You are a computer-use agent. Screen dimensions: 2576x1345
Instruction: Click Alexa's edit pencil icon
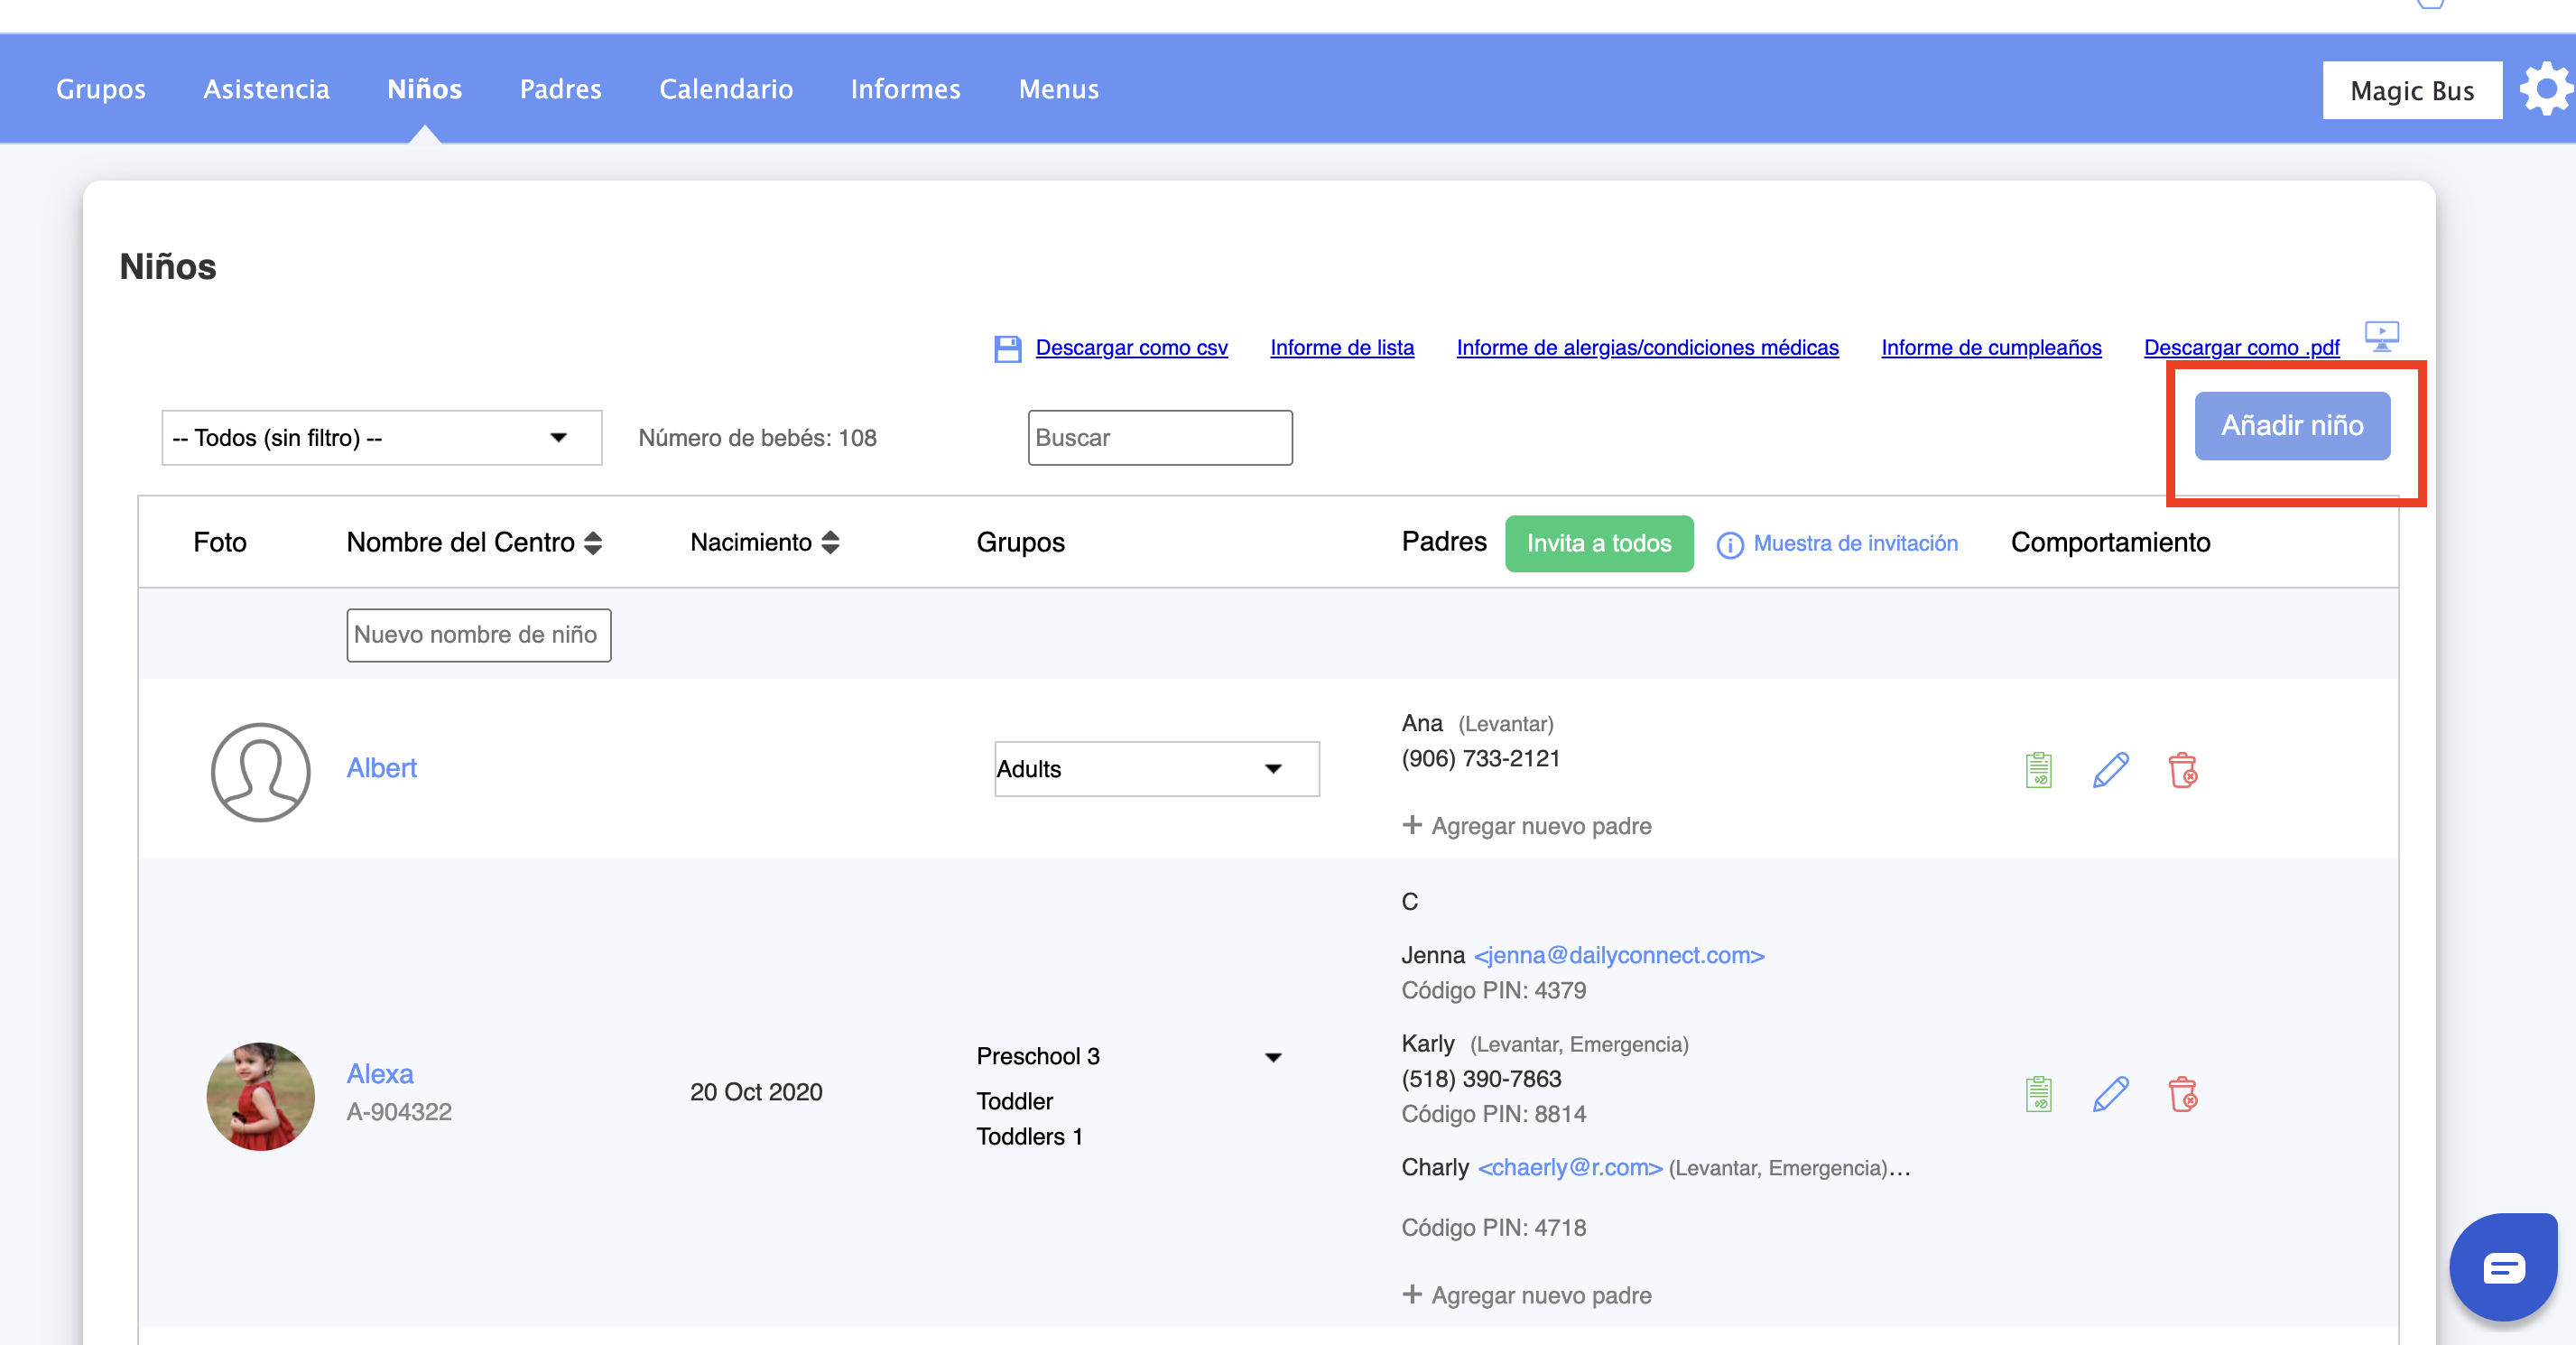point(2110,1094)
